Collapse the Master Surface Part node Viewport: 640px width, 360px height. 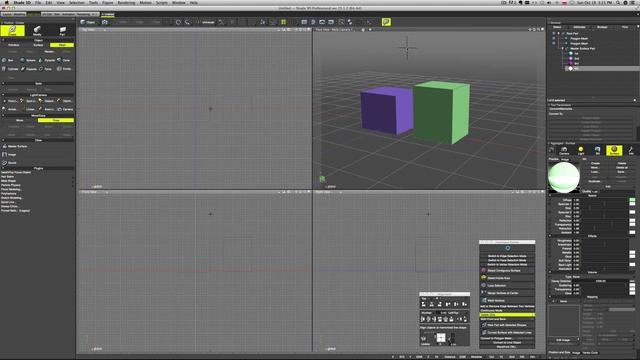pos(562,49)
